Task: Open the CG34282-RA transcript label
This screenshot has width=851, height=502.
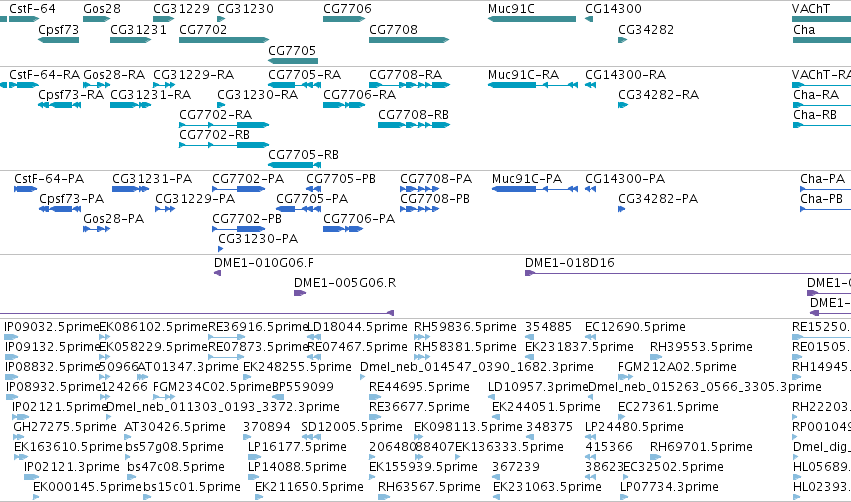Action: click(x=658, y=95)
